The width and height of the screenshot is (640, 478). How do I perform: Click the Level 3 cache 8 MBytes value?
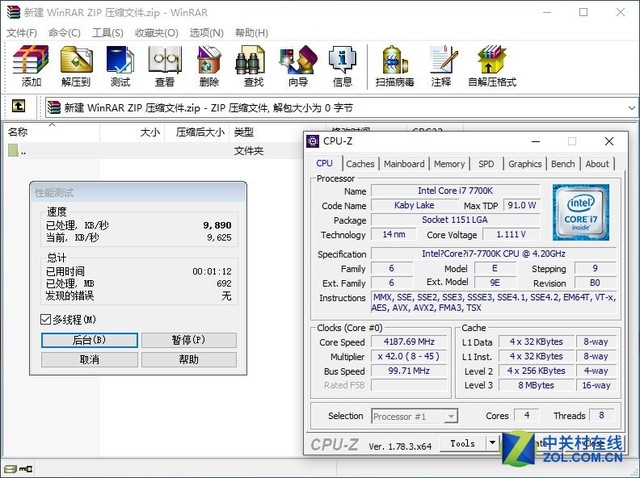[x=536, y=385]
